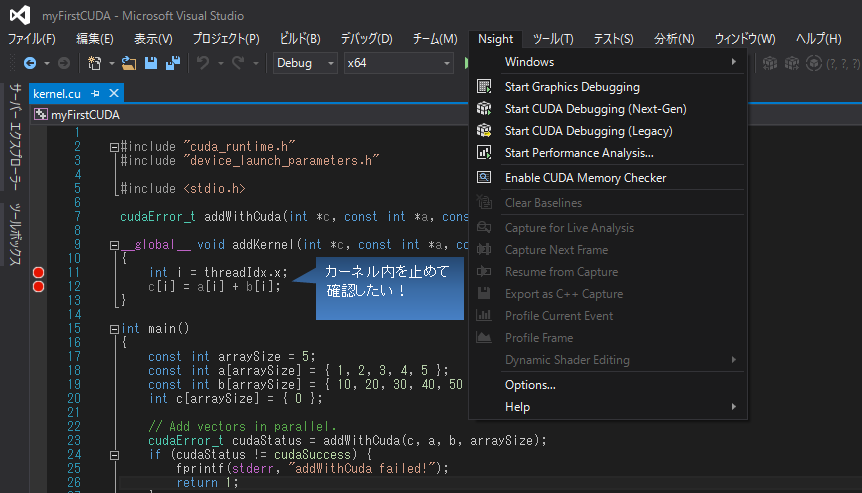Click the 'const int arraySize = 5;' line

point(232,357)
